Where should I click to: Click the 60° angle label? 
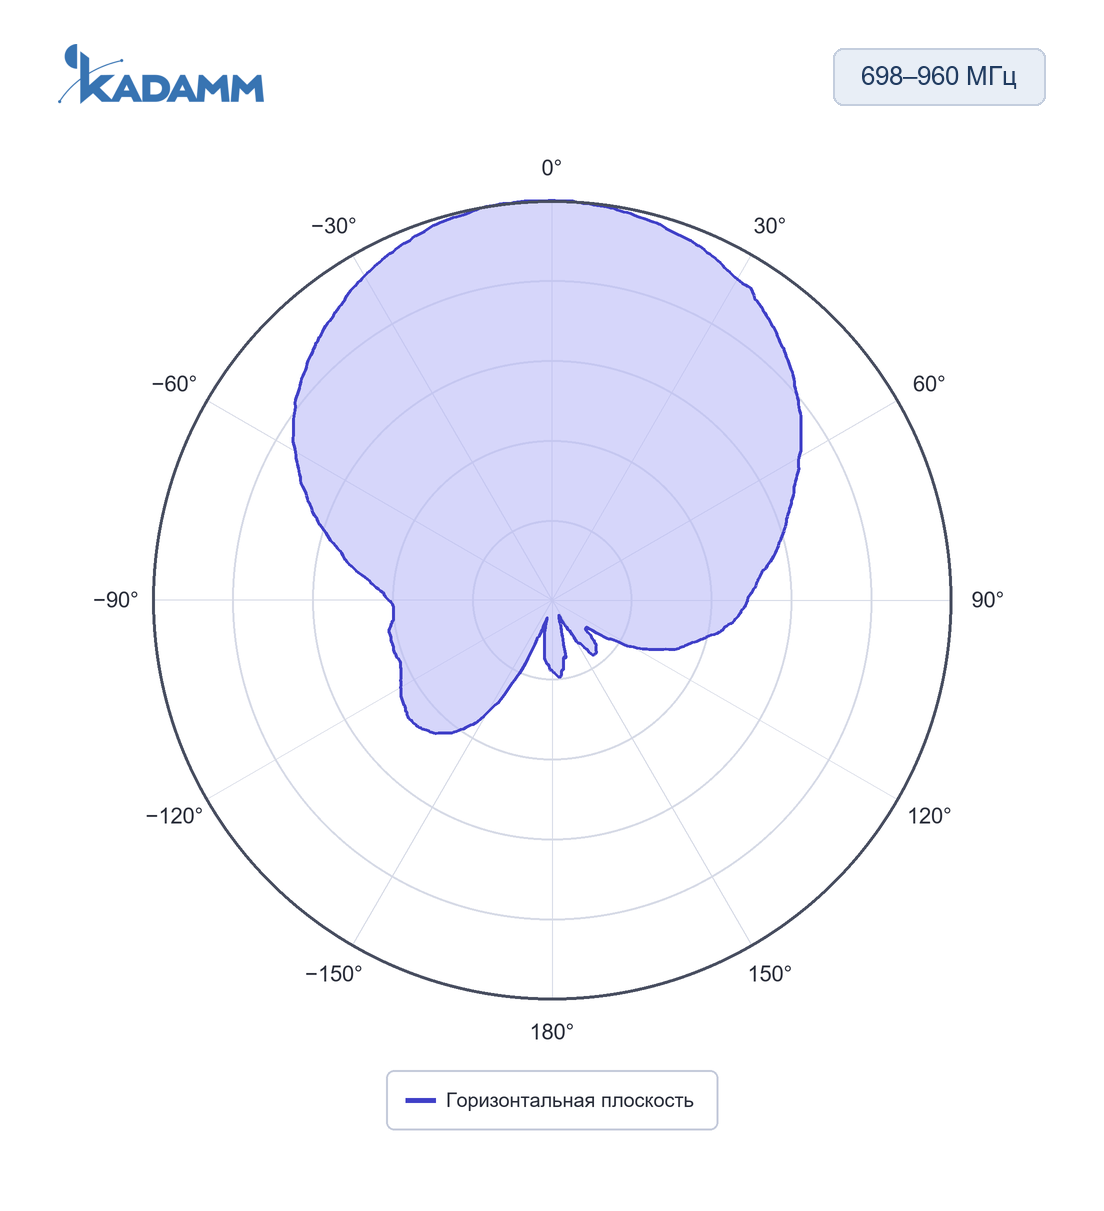(x=929, y=384)
